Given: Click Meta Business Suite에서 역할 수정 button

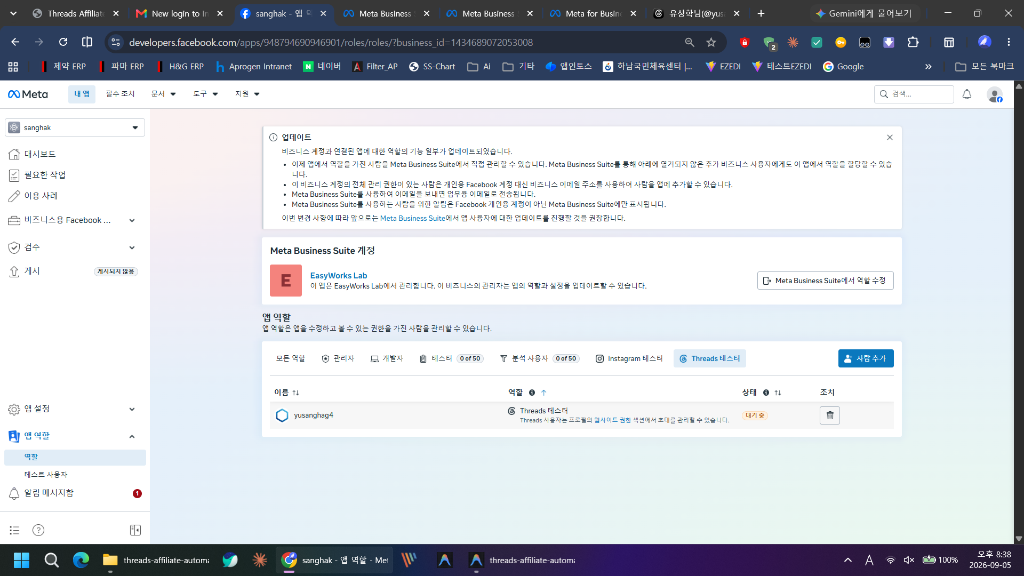Looking at the screenshot, I should [x=825, y=281].
